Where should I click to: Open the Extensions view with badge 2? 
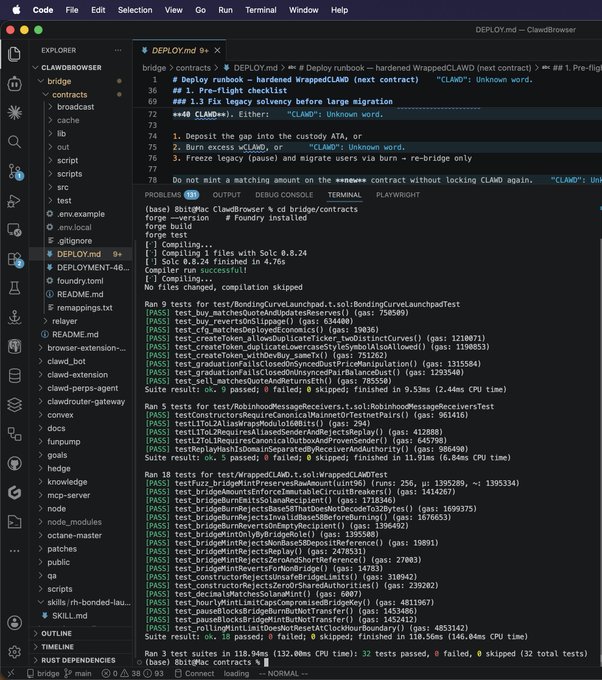pos(15,259)
